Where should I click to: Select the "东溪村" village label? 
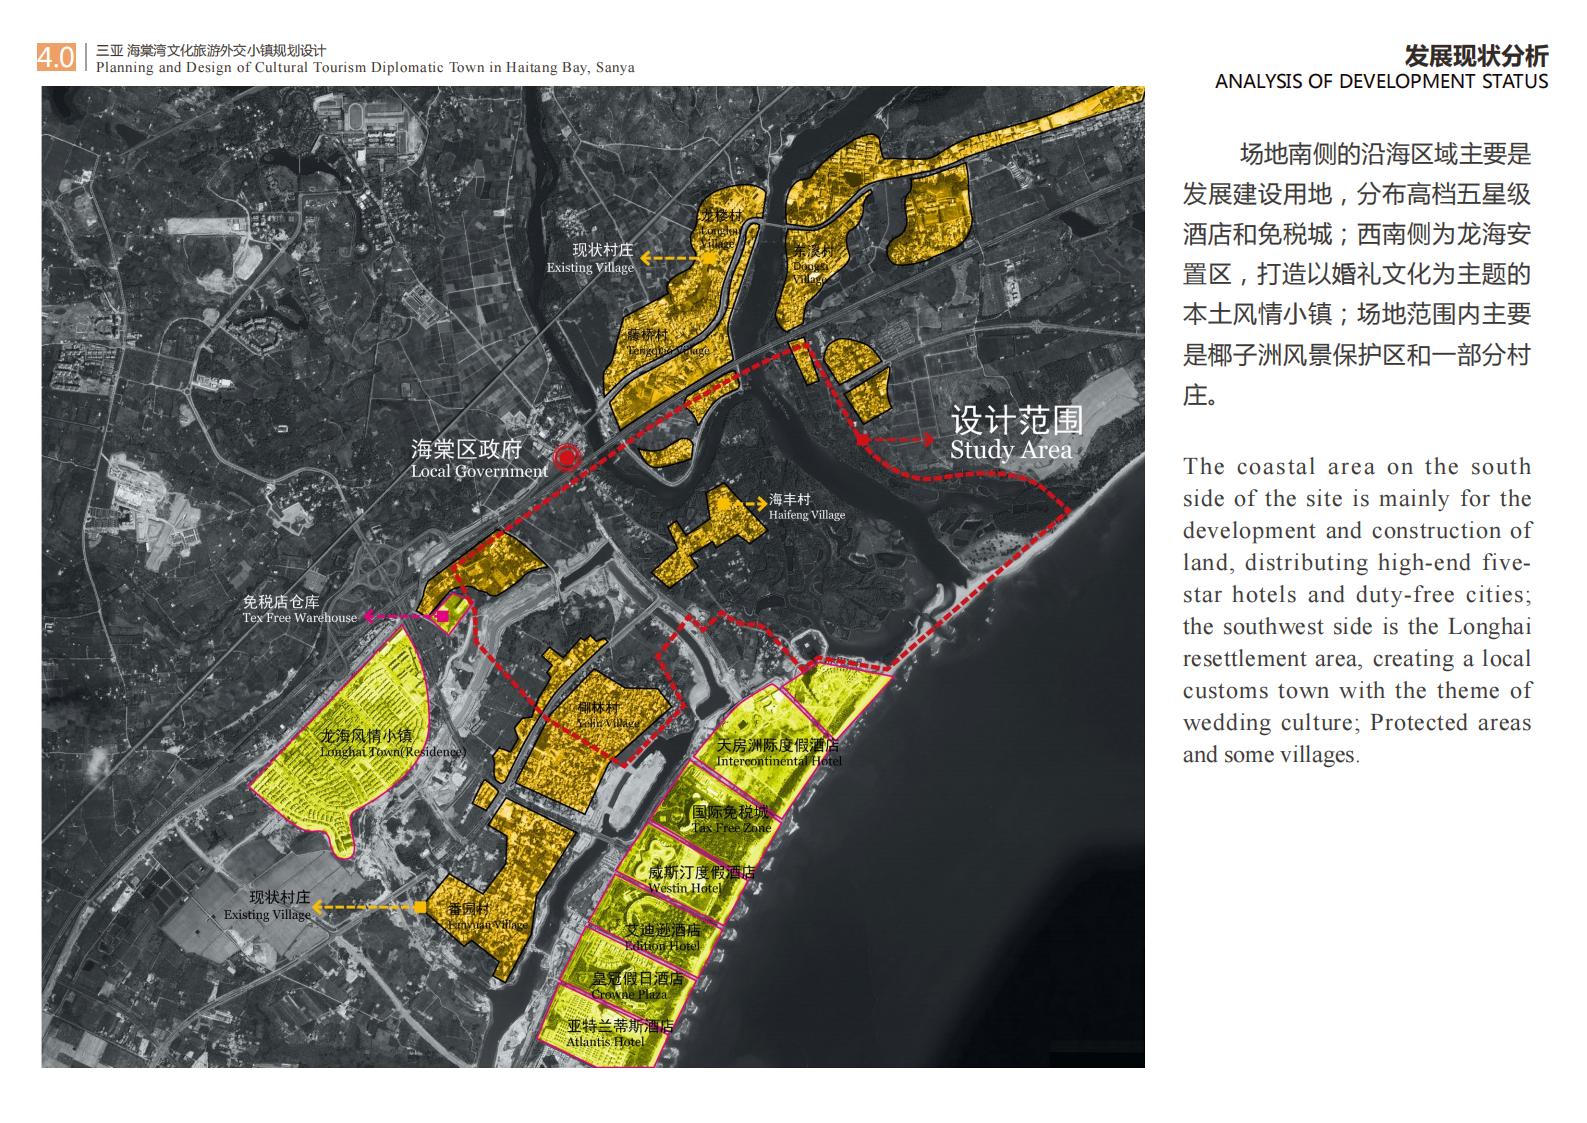[x=814, y=252]
